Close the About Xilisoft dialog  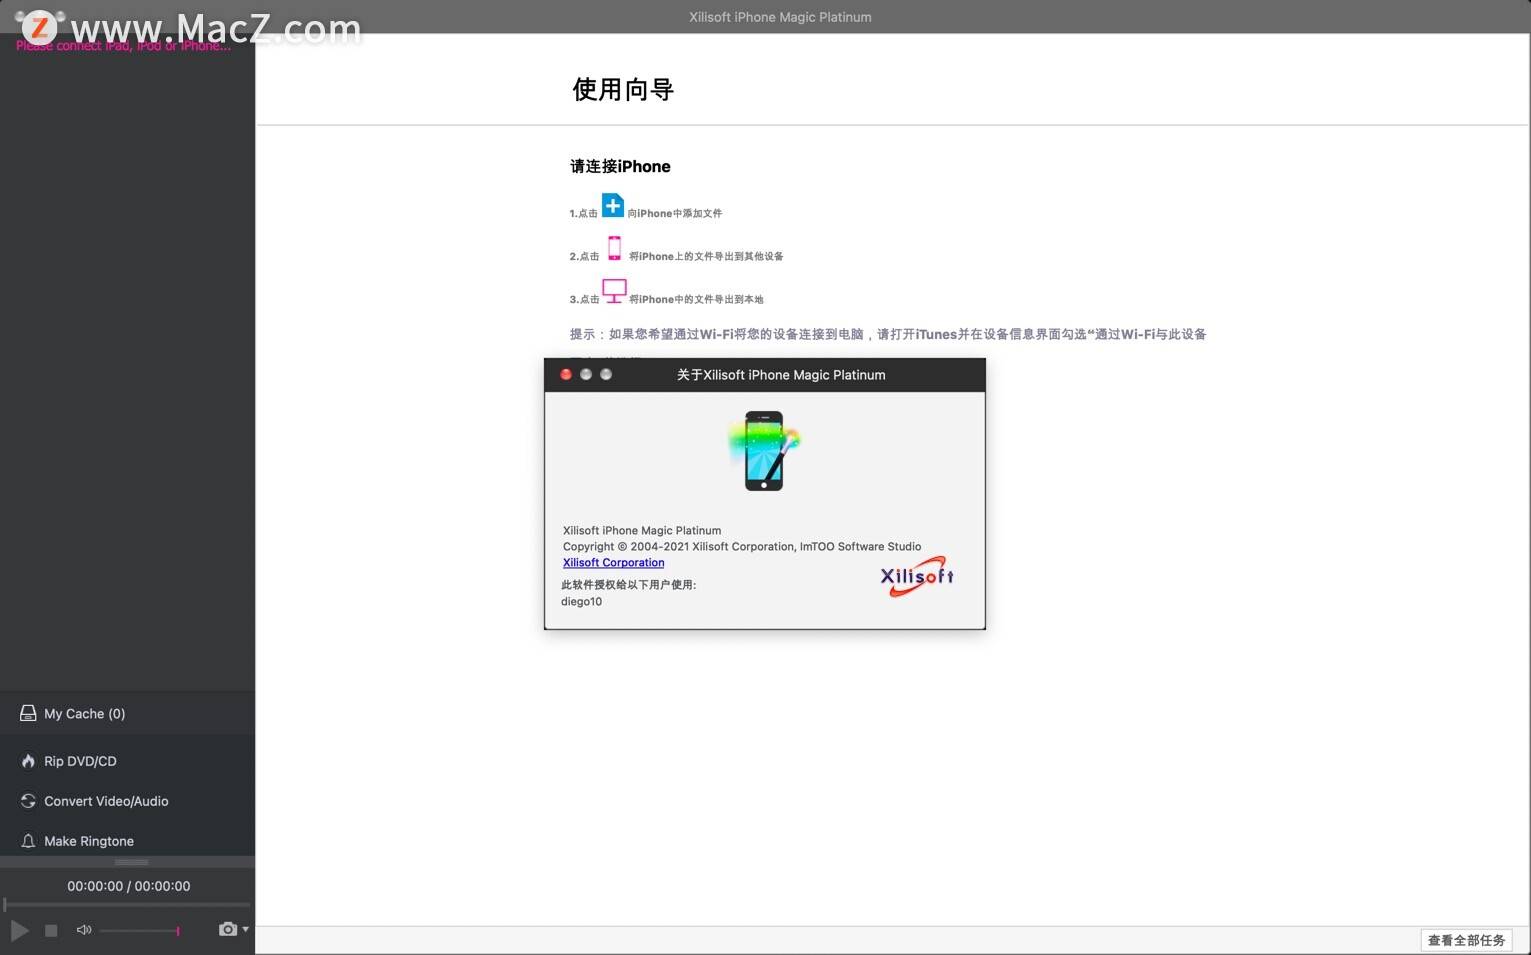(x=566, y=374)
